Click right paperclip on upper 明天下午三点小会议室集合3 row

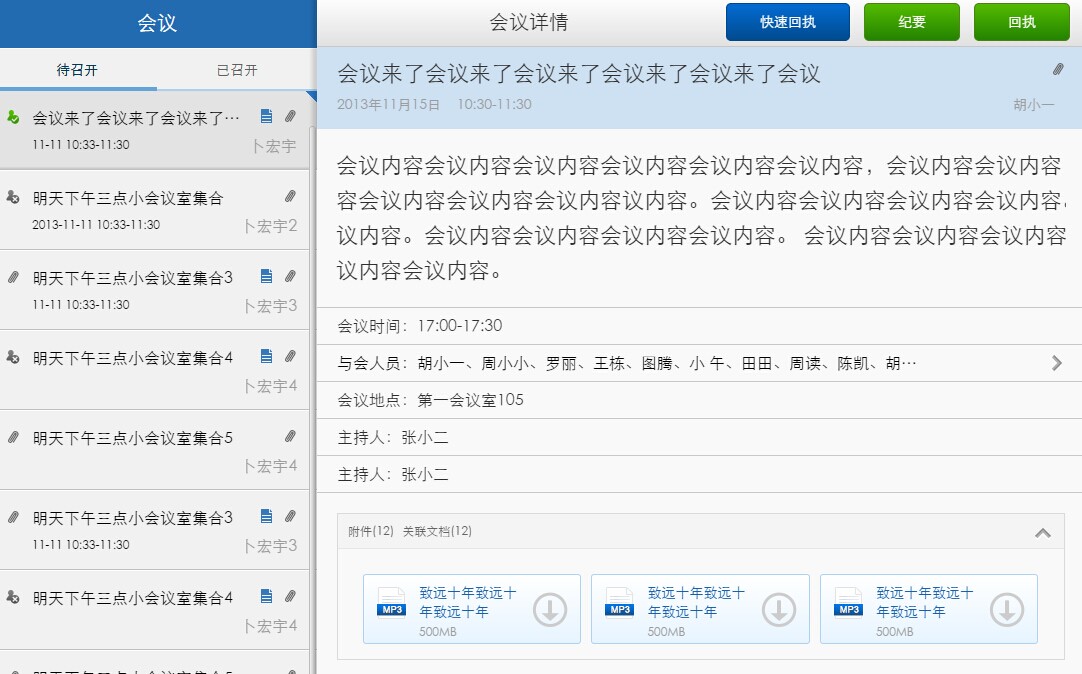click(291, 277)
